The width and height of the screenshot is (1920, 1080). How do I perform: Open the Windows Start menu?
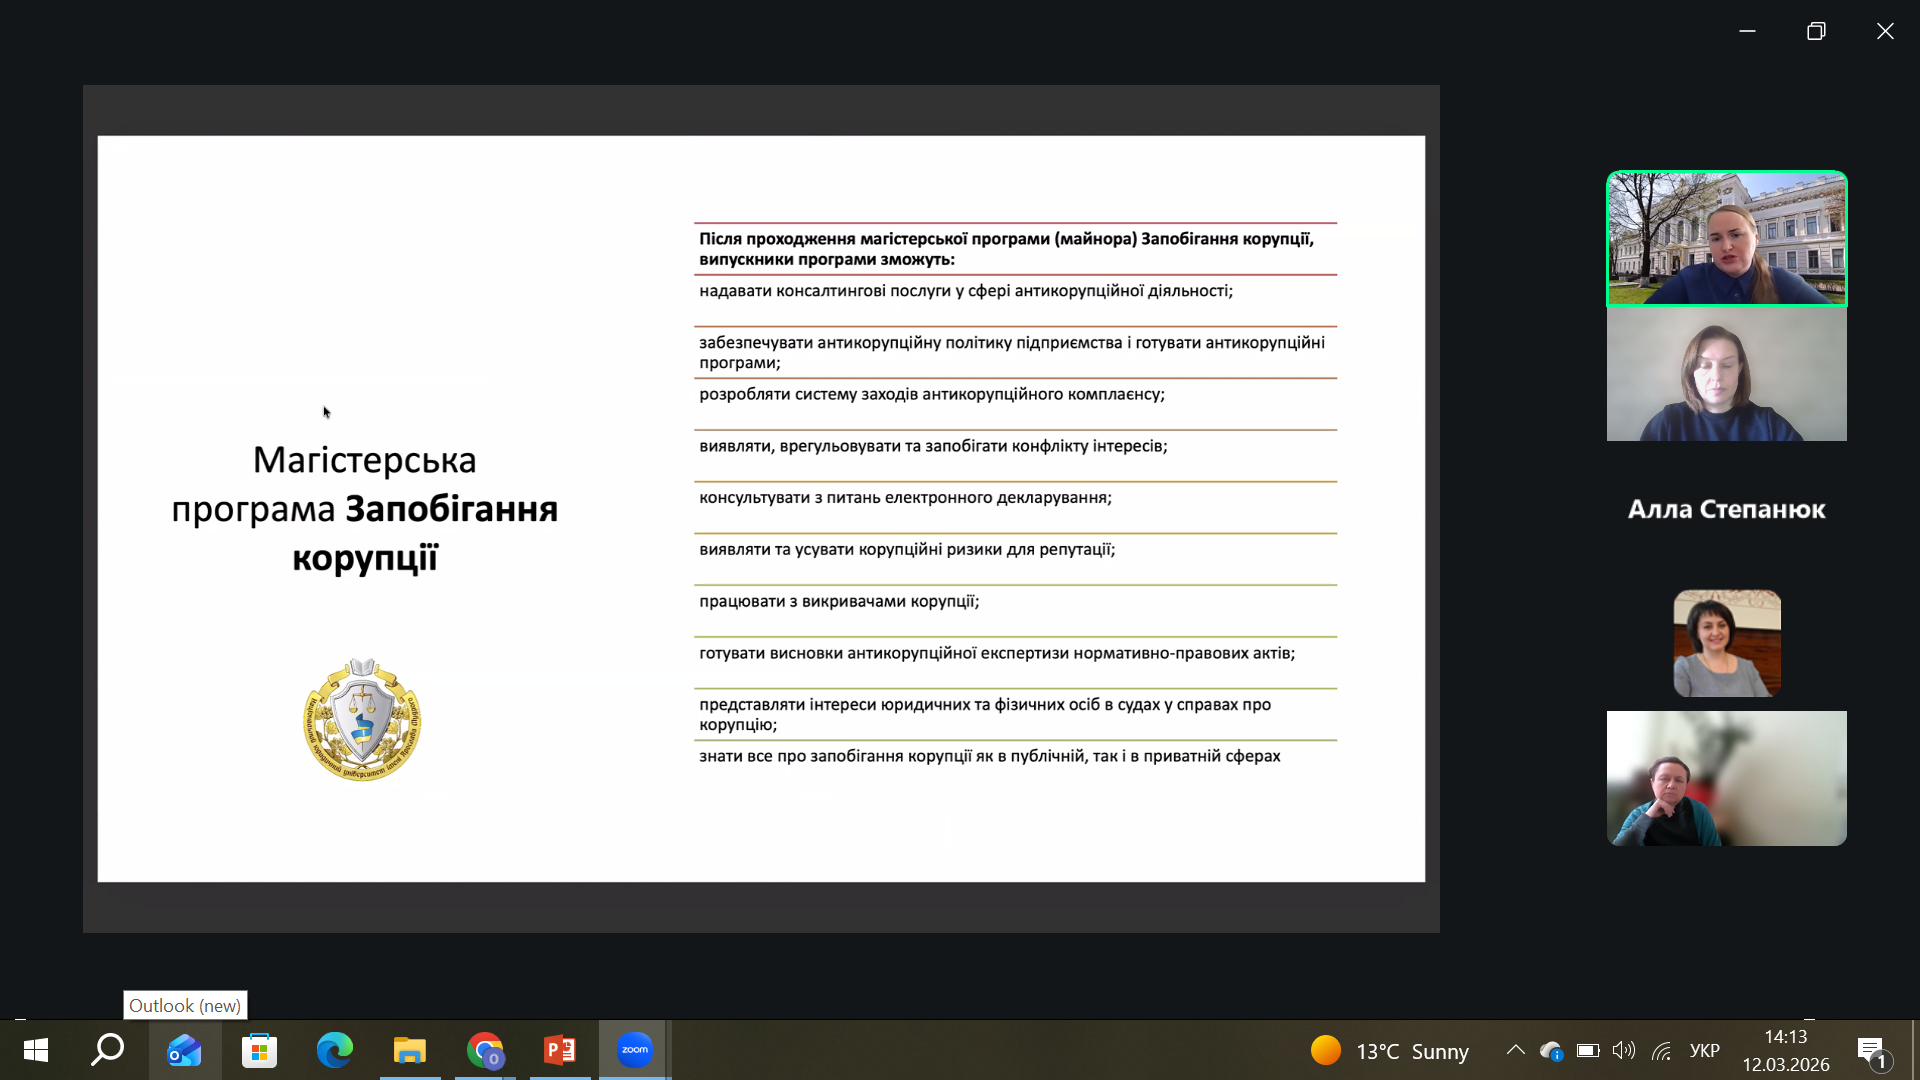(x=36, y=1050)
